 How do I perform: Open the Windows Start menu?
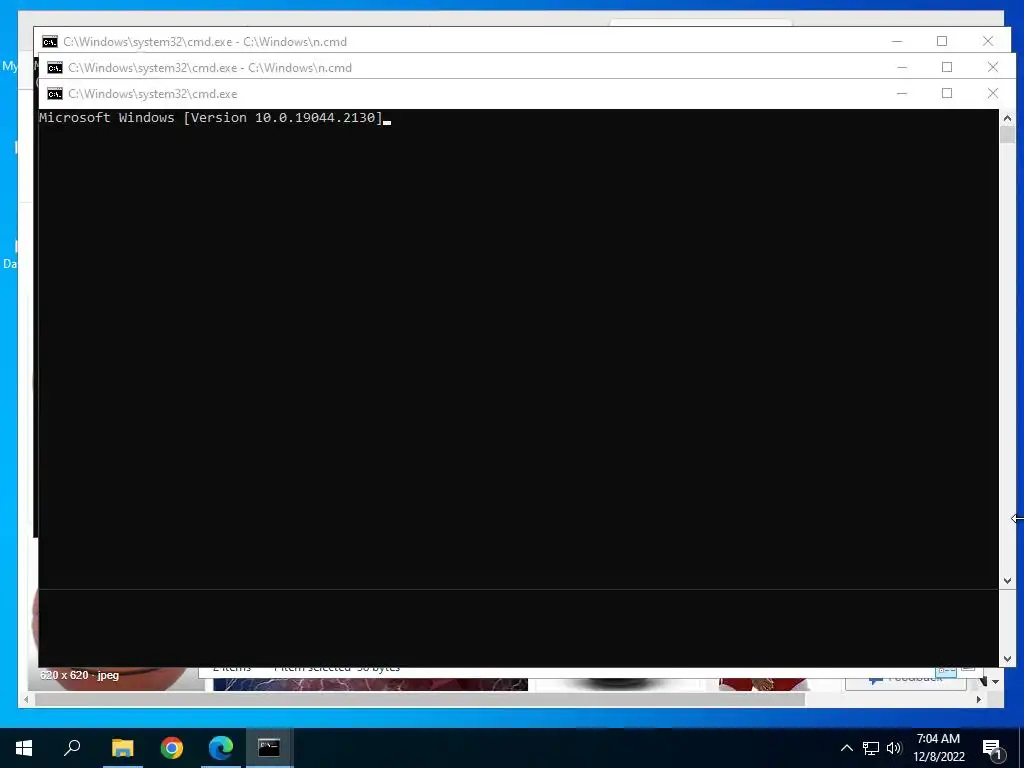click(x=24, y=747)
